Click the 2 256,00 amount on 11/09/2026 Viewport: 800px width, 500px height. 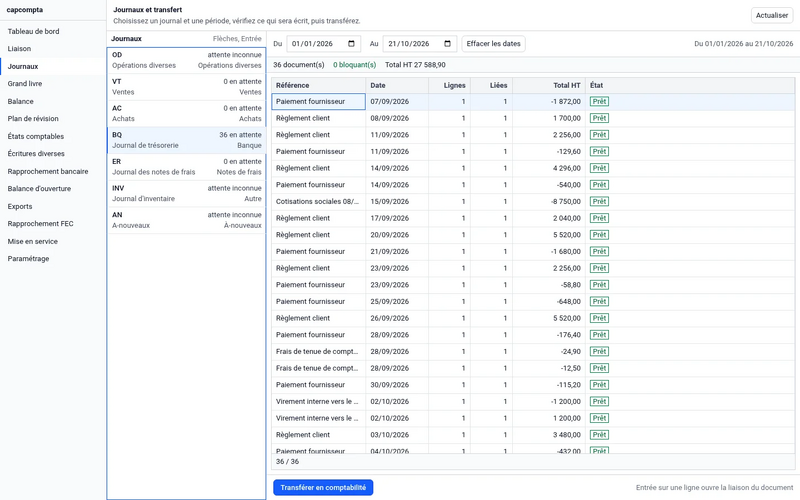pyautogui.click(x=549, y=135)
